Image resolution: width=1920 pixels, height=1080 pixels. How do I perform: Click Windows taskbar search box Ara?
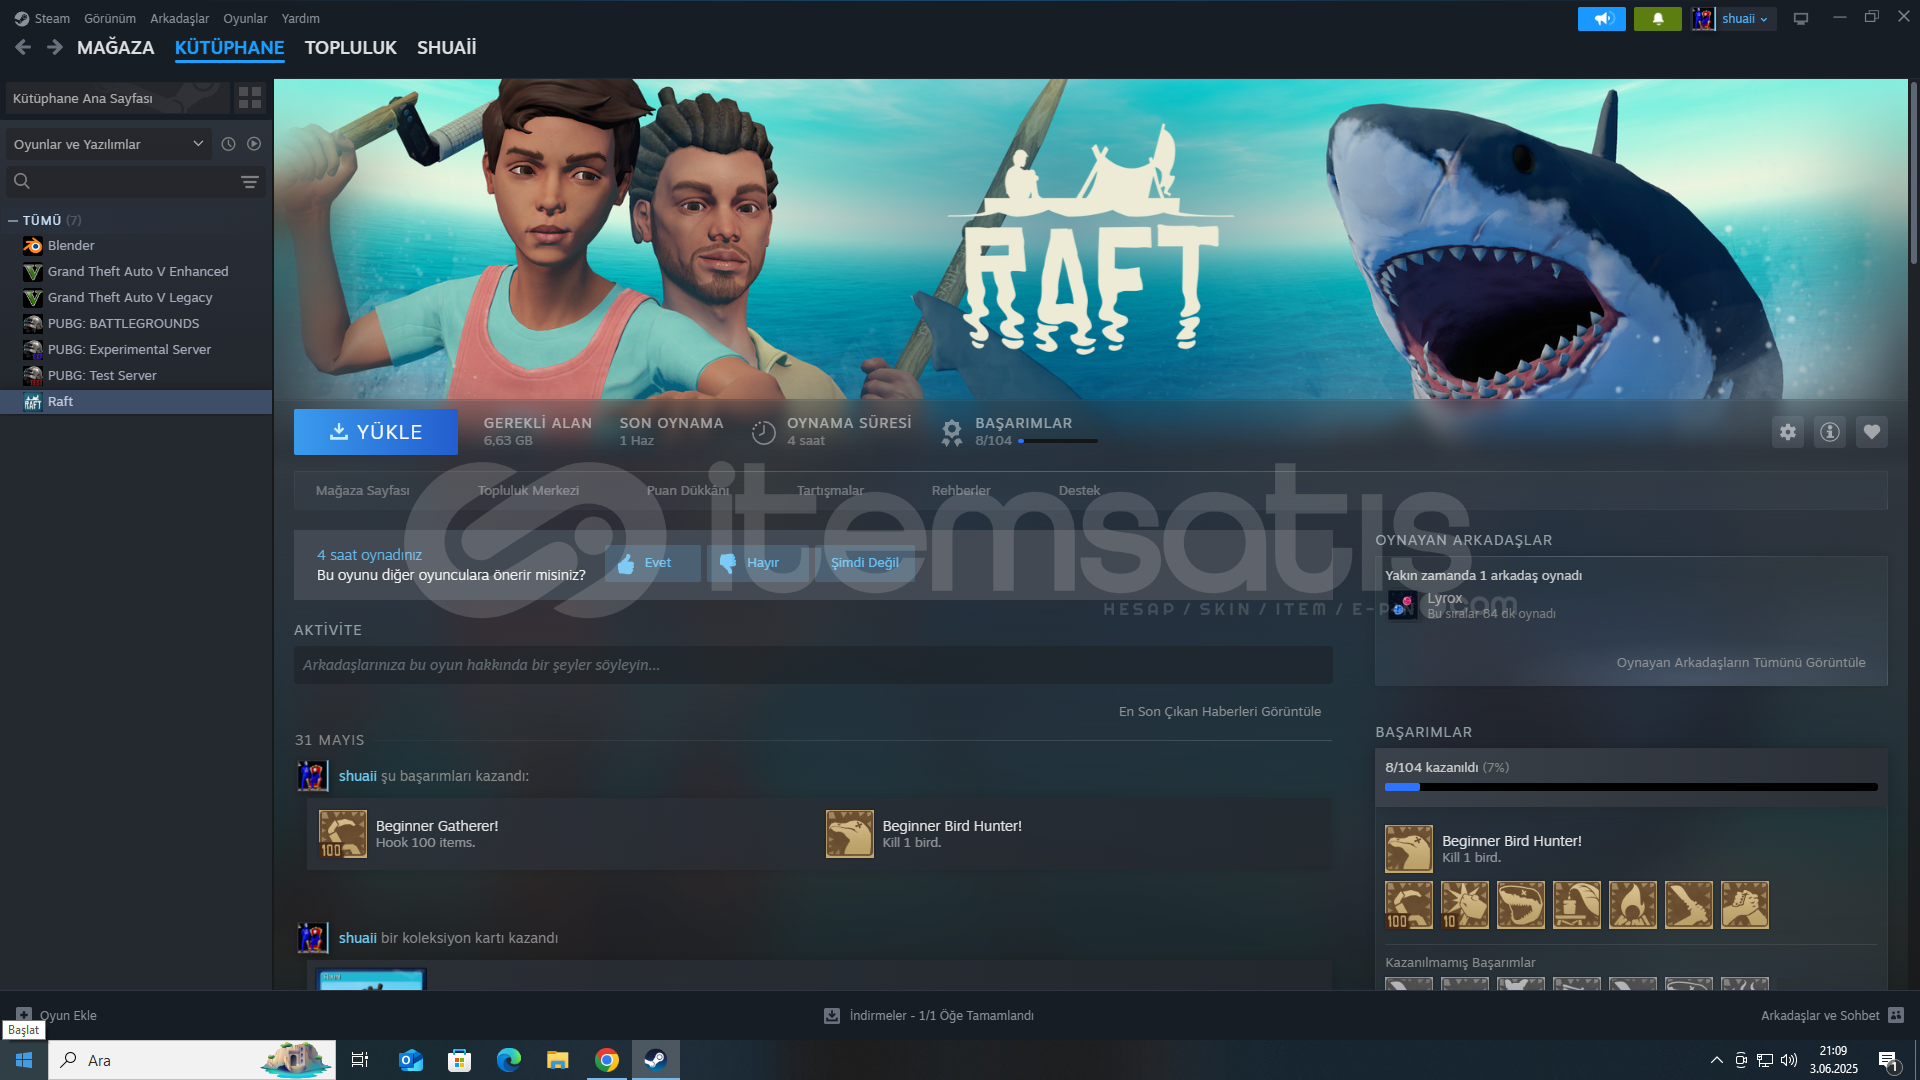[x=192, y=1060]
